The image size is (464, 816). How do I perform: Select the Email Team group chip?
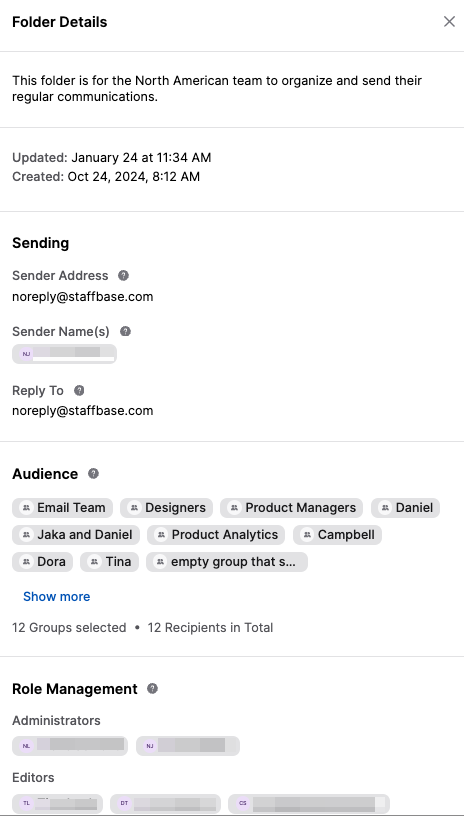point(62,508)
